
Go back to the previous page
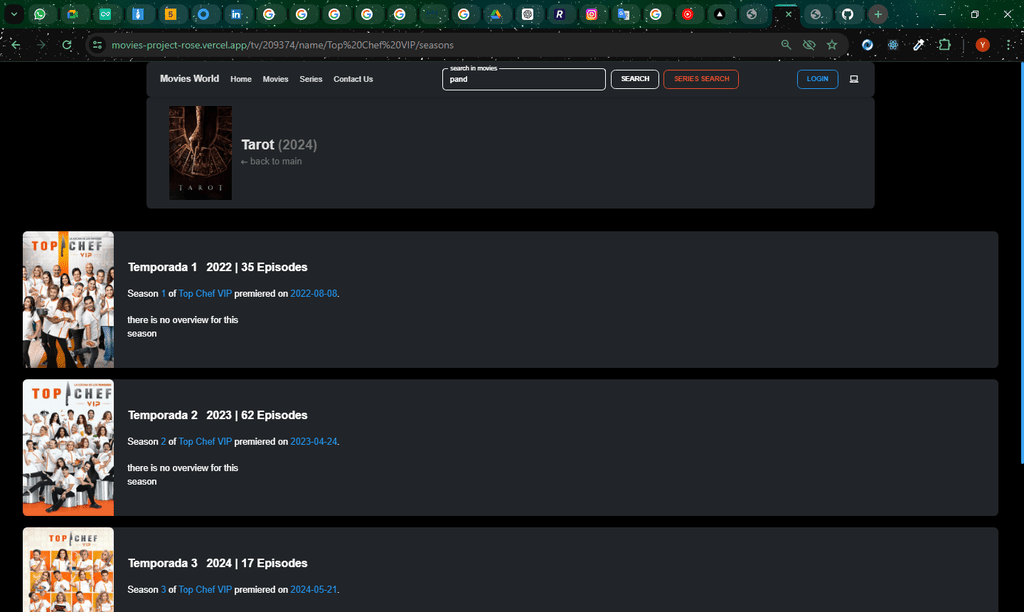16,45
